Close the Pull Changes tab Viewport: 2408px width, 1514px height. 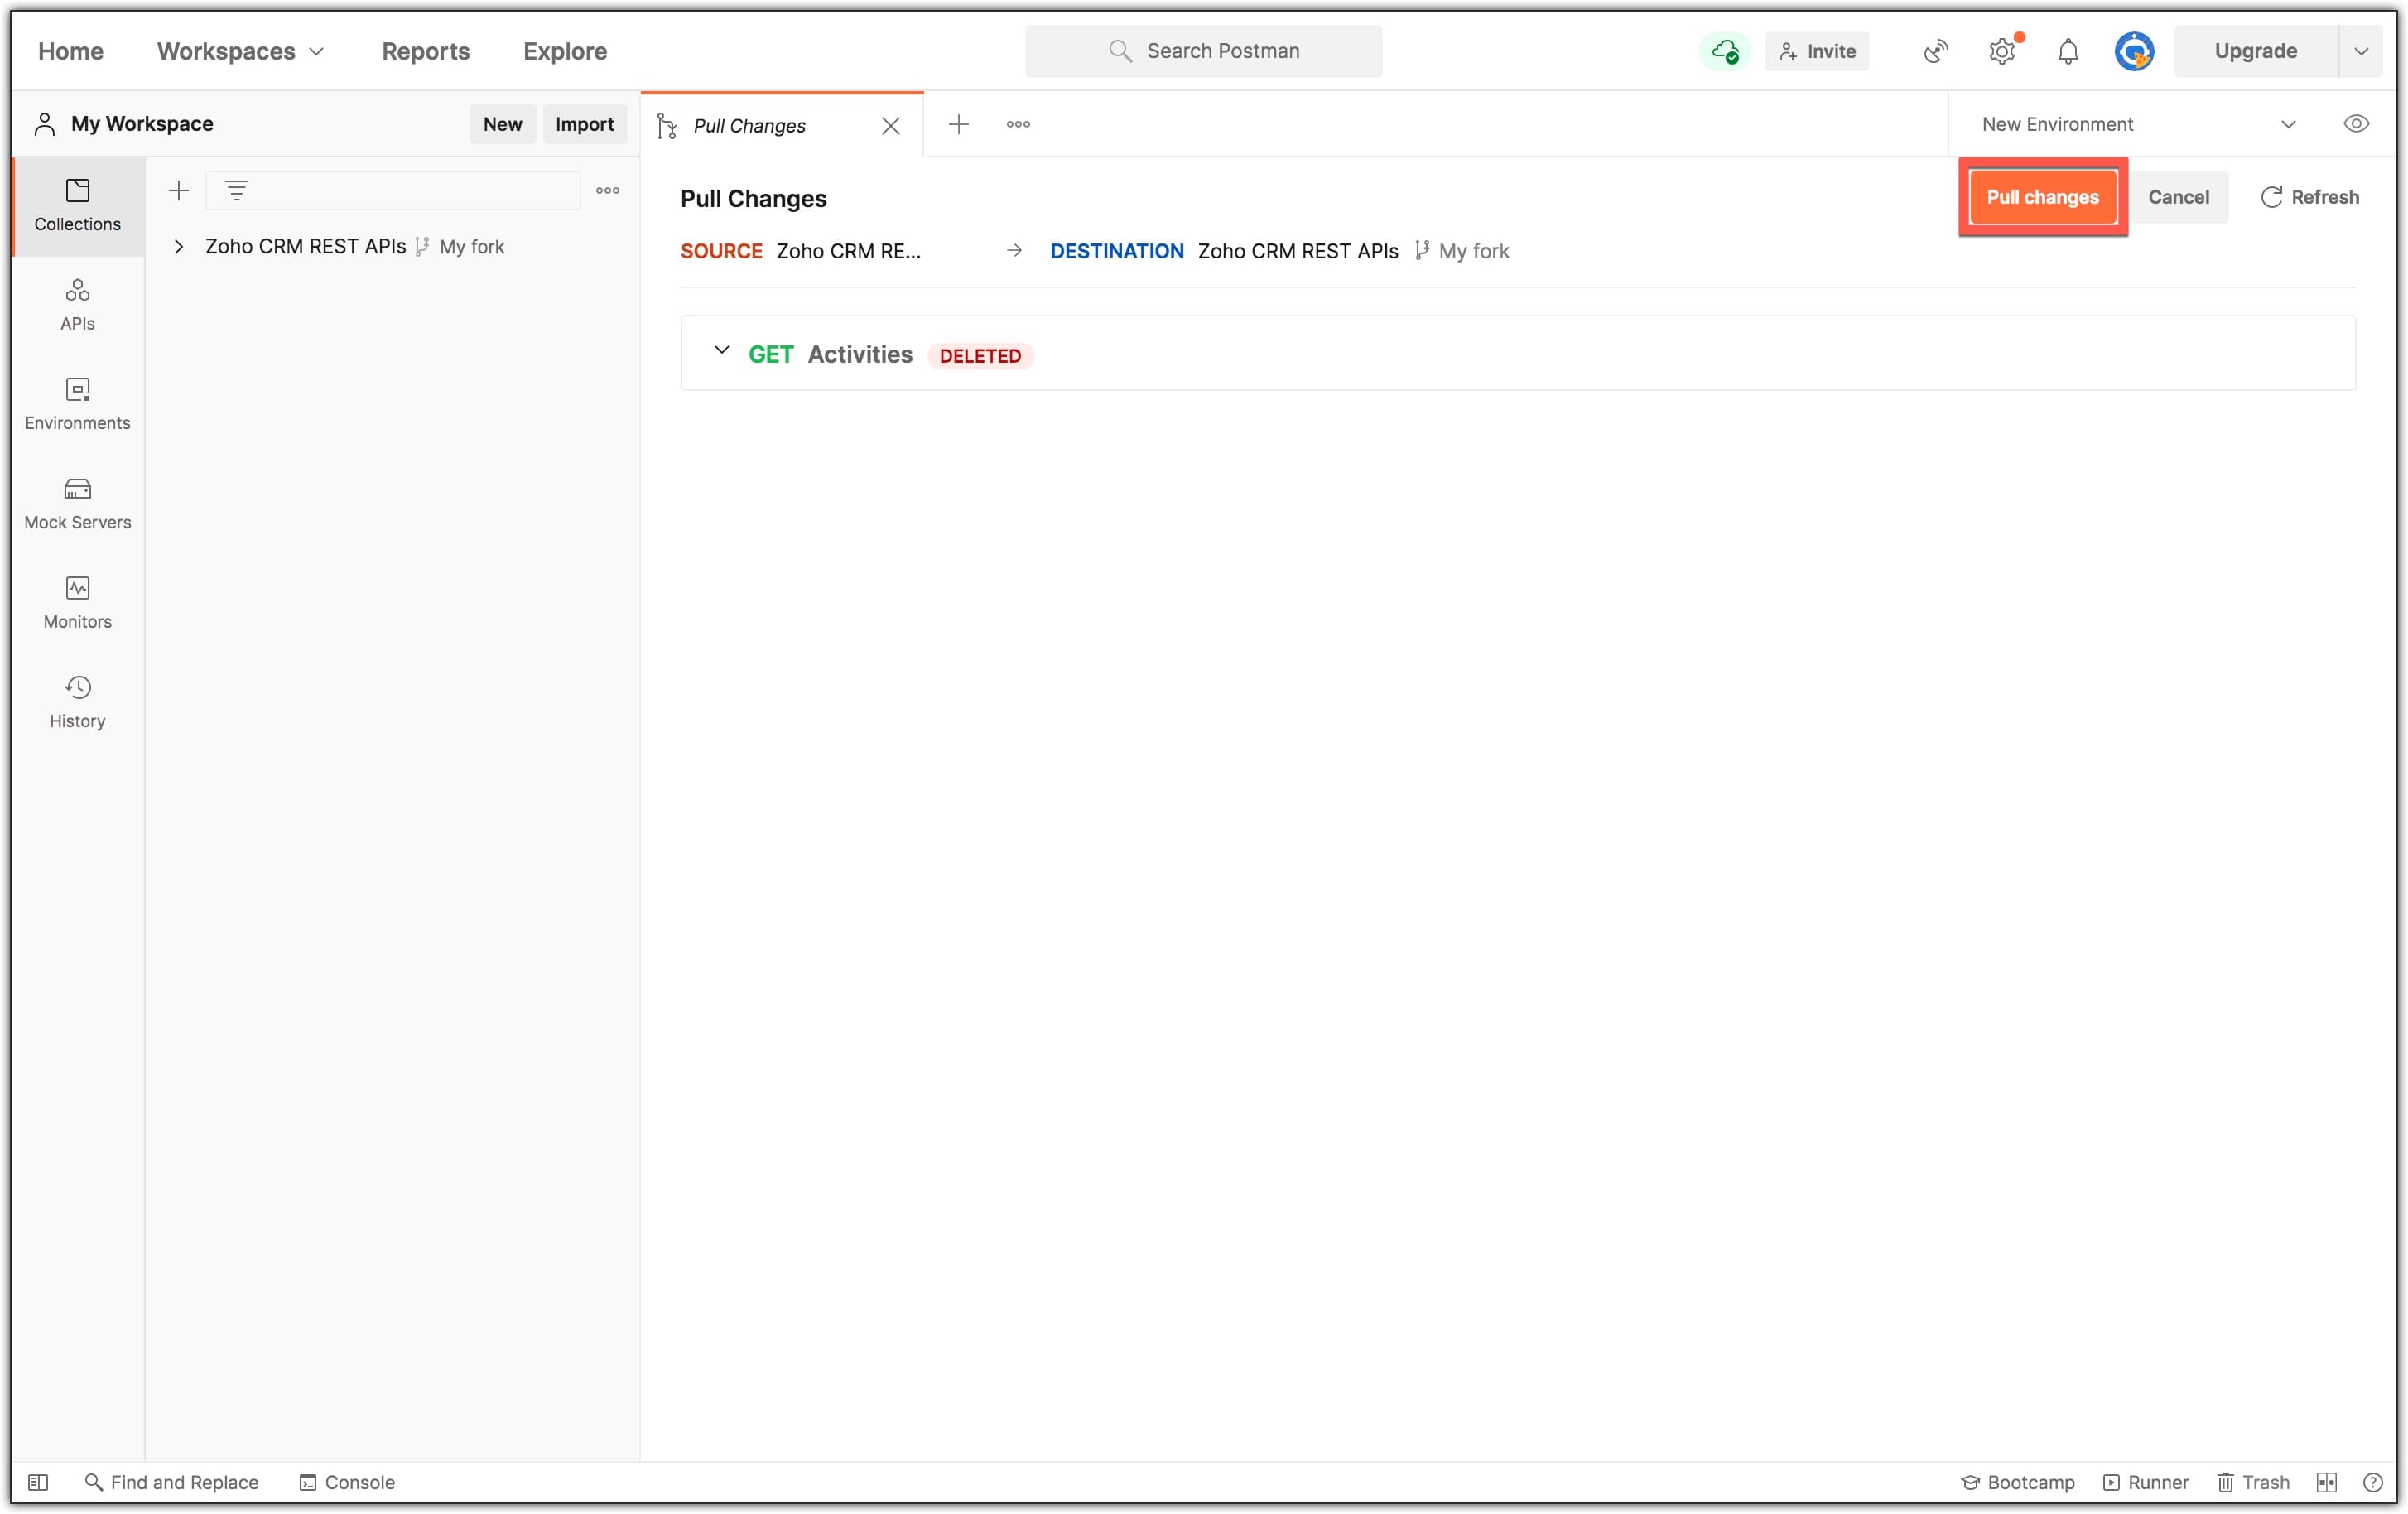coord(891,125)
